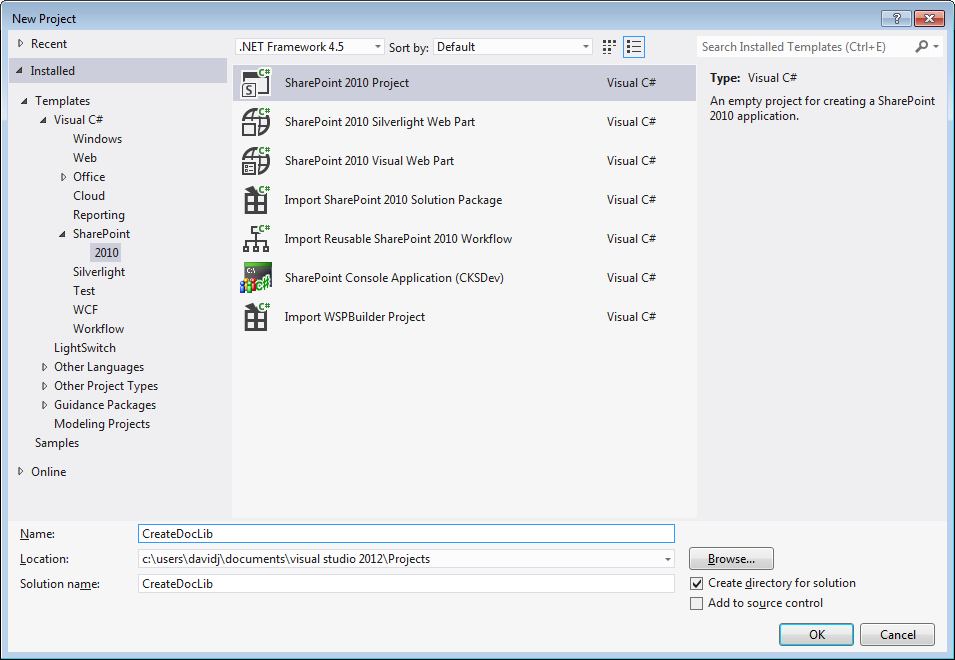Collapse the Installed section

(x=19, y=71)
